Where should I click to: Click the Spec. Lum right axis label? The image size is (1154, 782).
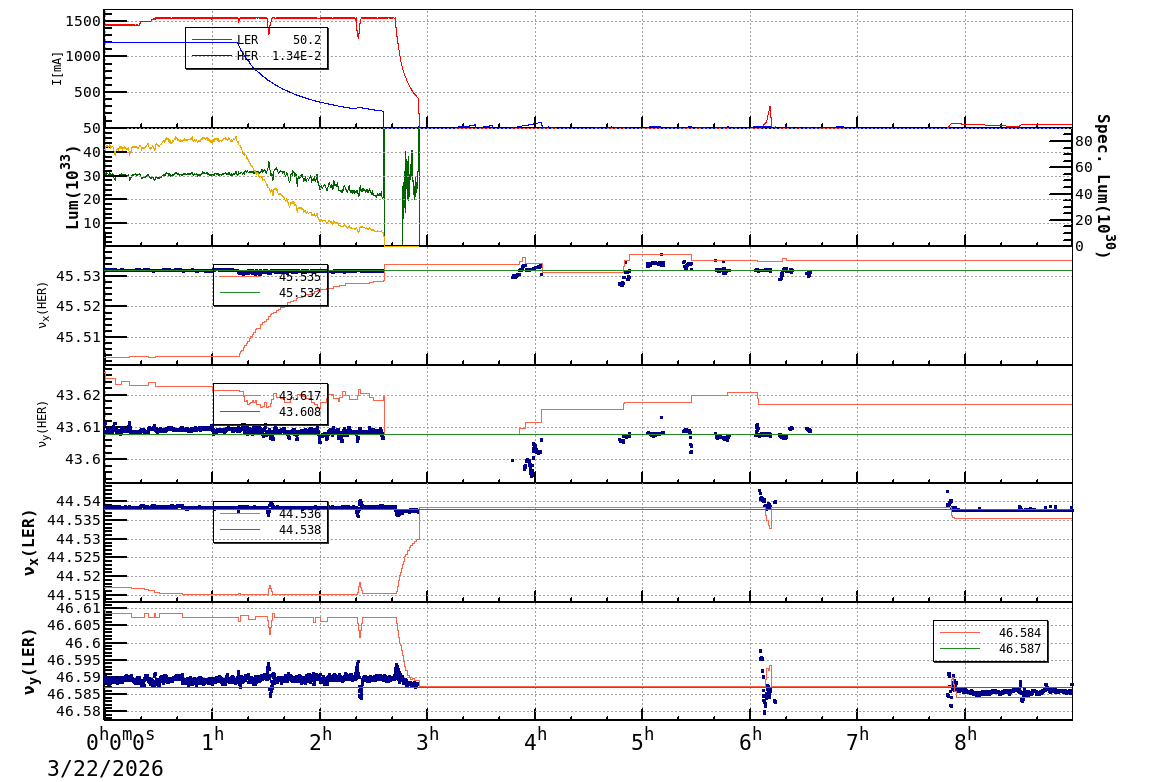point(1102,186)
